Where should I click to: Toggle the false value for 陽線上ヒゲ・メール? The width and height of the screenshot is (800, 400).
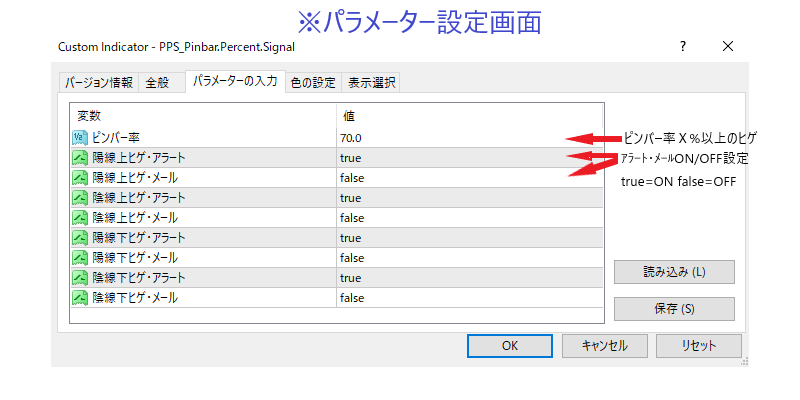[352, 178]
